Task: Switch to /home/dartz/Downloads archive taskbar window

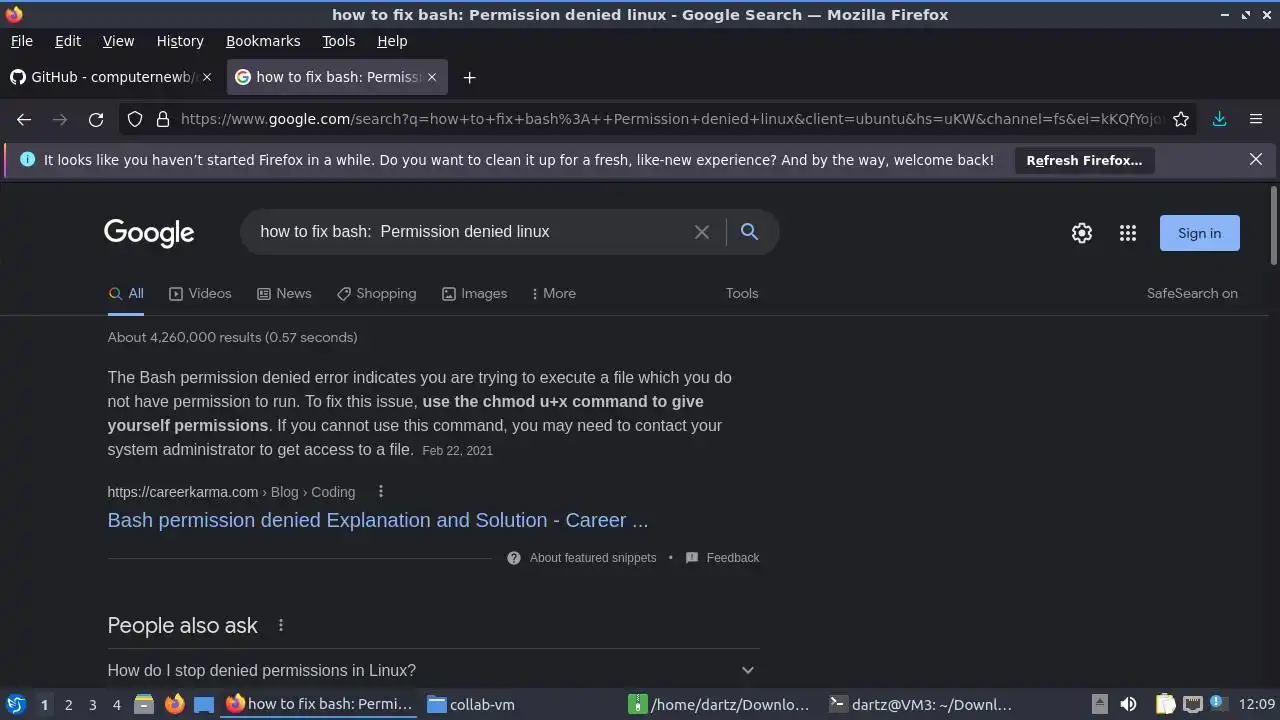Action: pyautogui.click(x=722, y=704)
